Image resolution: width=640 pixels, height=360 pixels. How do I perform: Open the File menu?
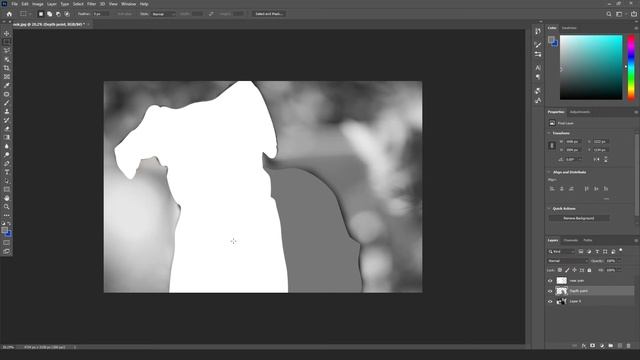coord(14,4)
